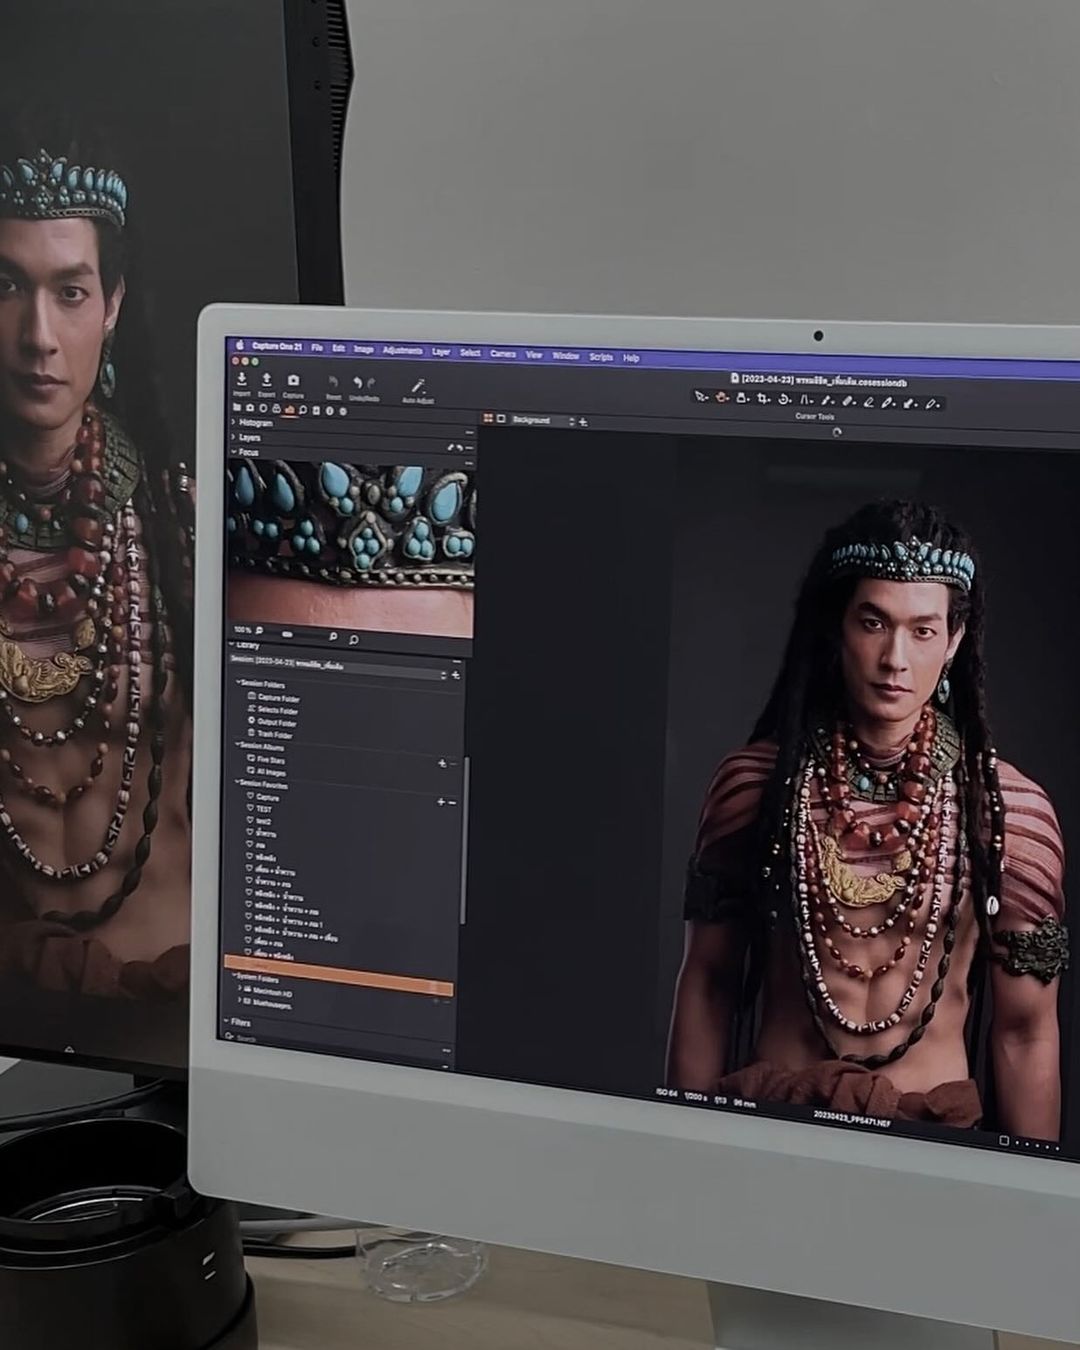Open the Layer menu
Image resolution: width=1080 pixels, height=1350 pixels.
(441, 351)
